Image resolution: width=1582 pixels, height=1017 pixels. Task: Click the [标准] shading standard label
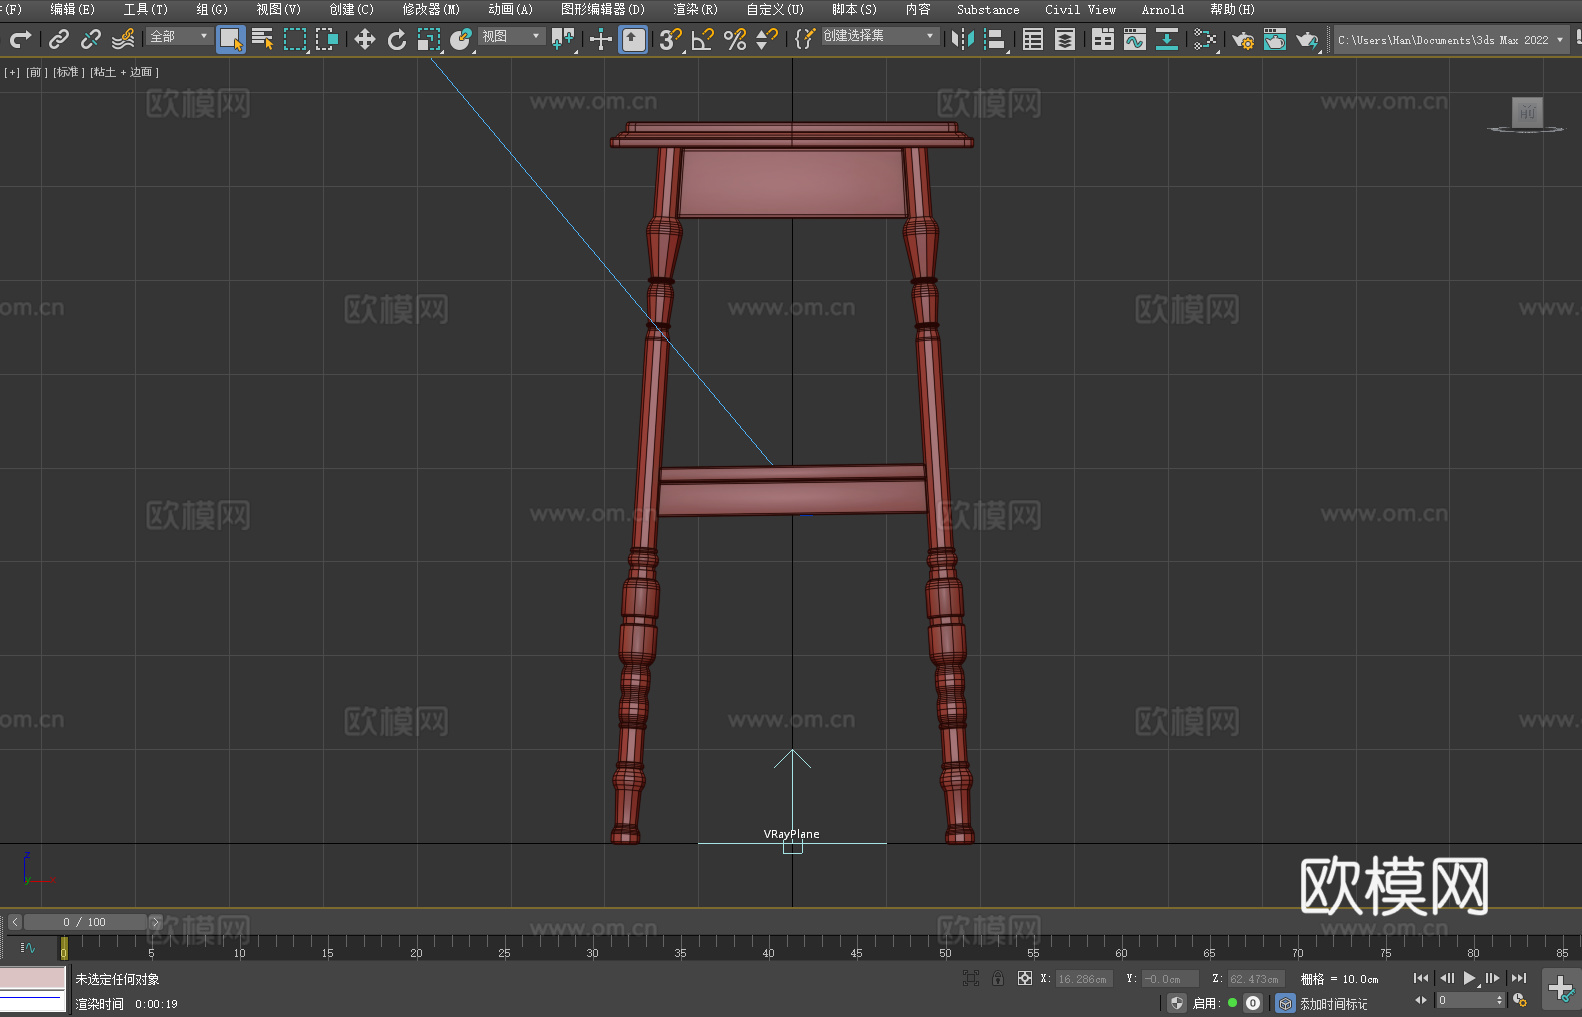pyautogui.click(x=69, y=72)
